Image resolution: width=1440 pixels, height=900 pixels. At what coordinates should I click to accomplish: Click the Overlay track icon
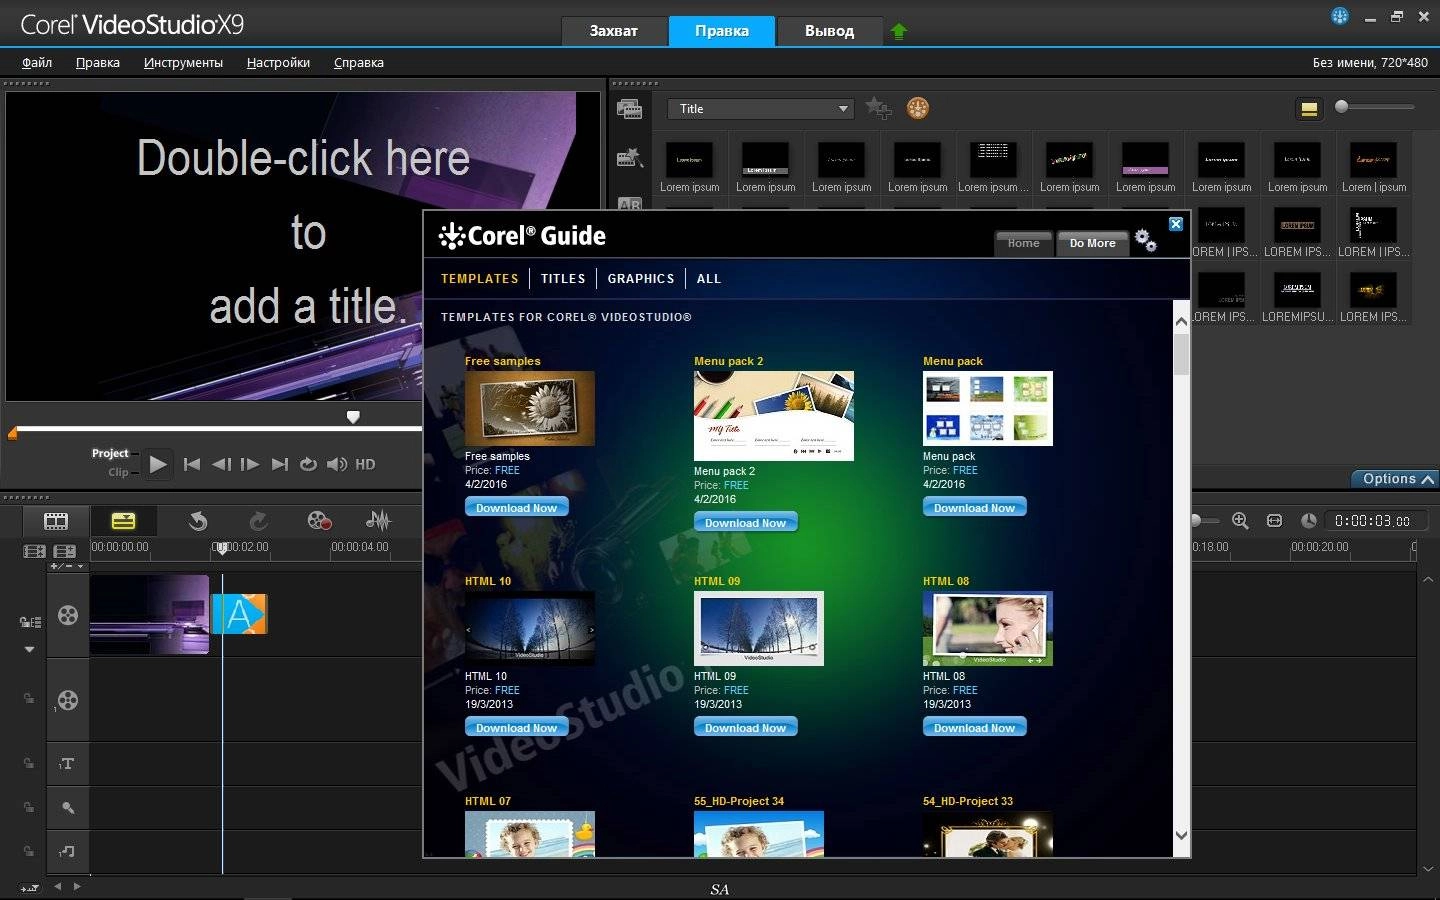67,700
